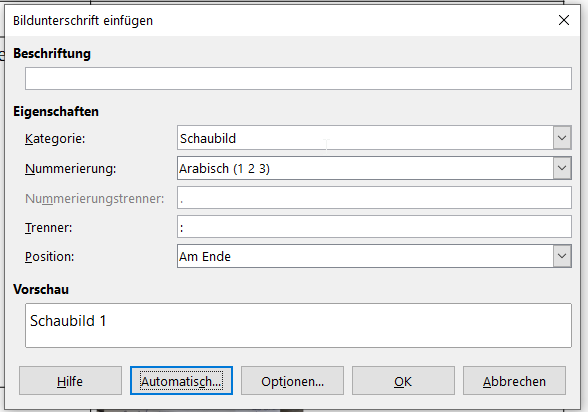This screenshot has height=412, width=588.
Task: Open the Hilfe help button
Action: pos(70,381)
